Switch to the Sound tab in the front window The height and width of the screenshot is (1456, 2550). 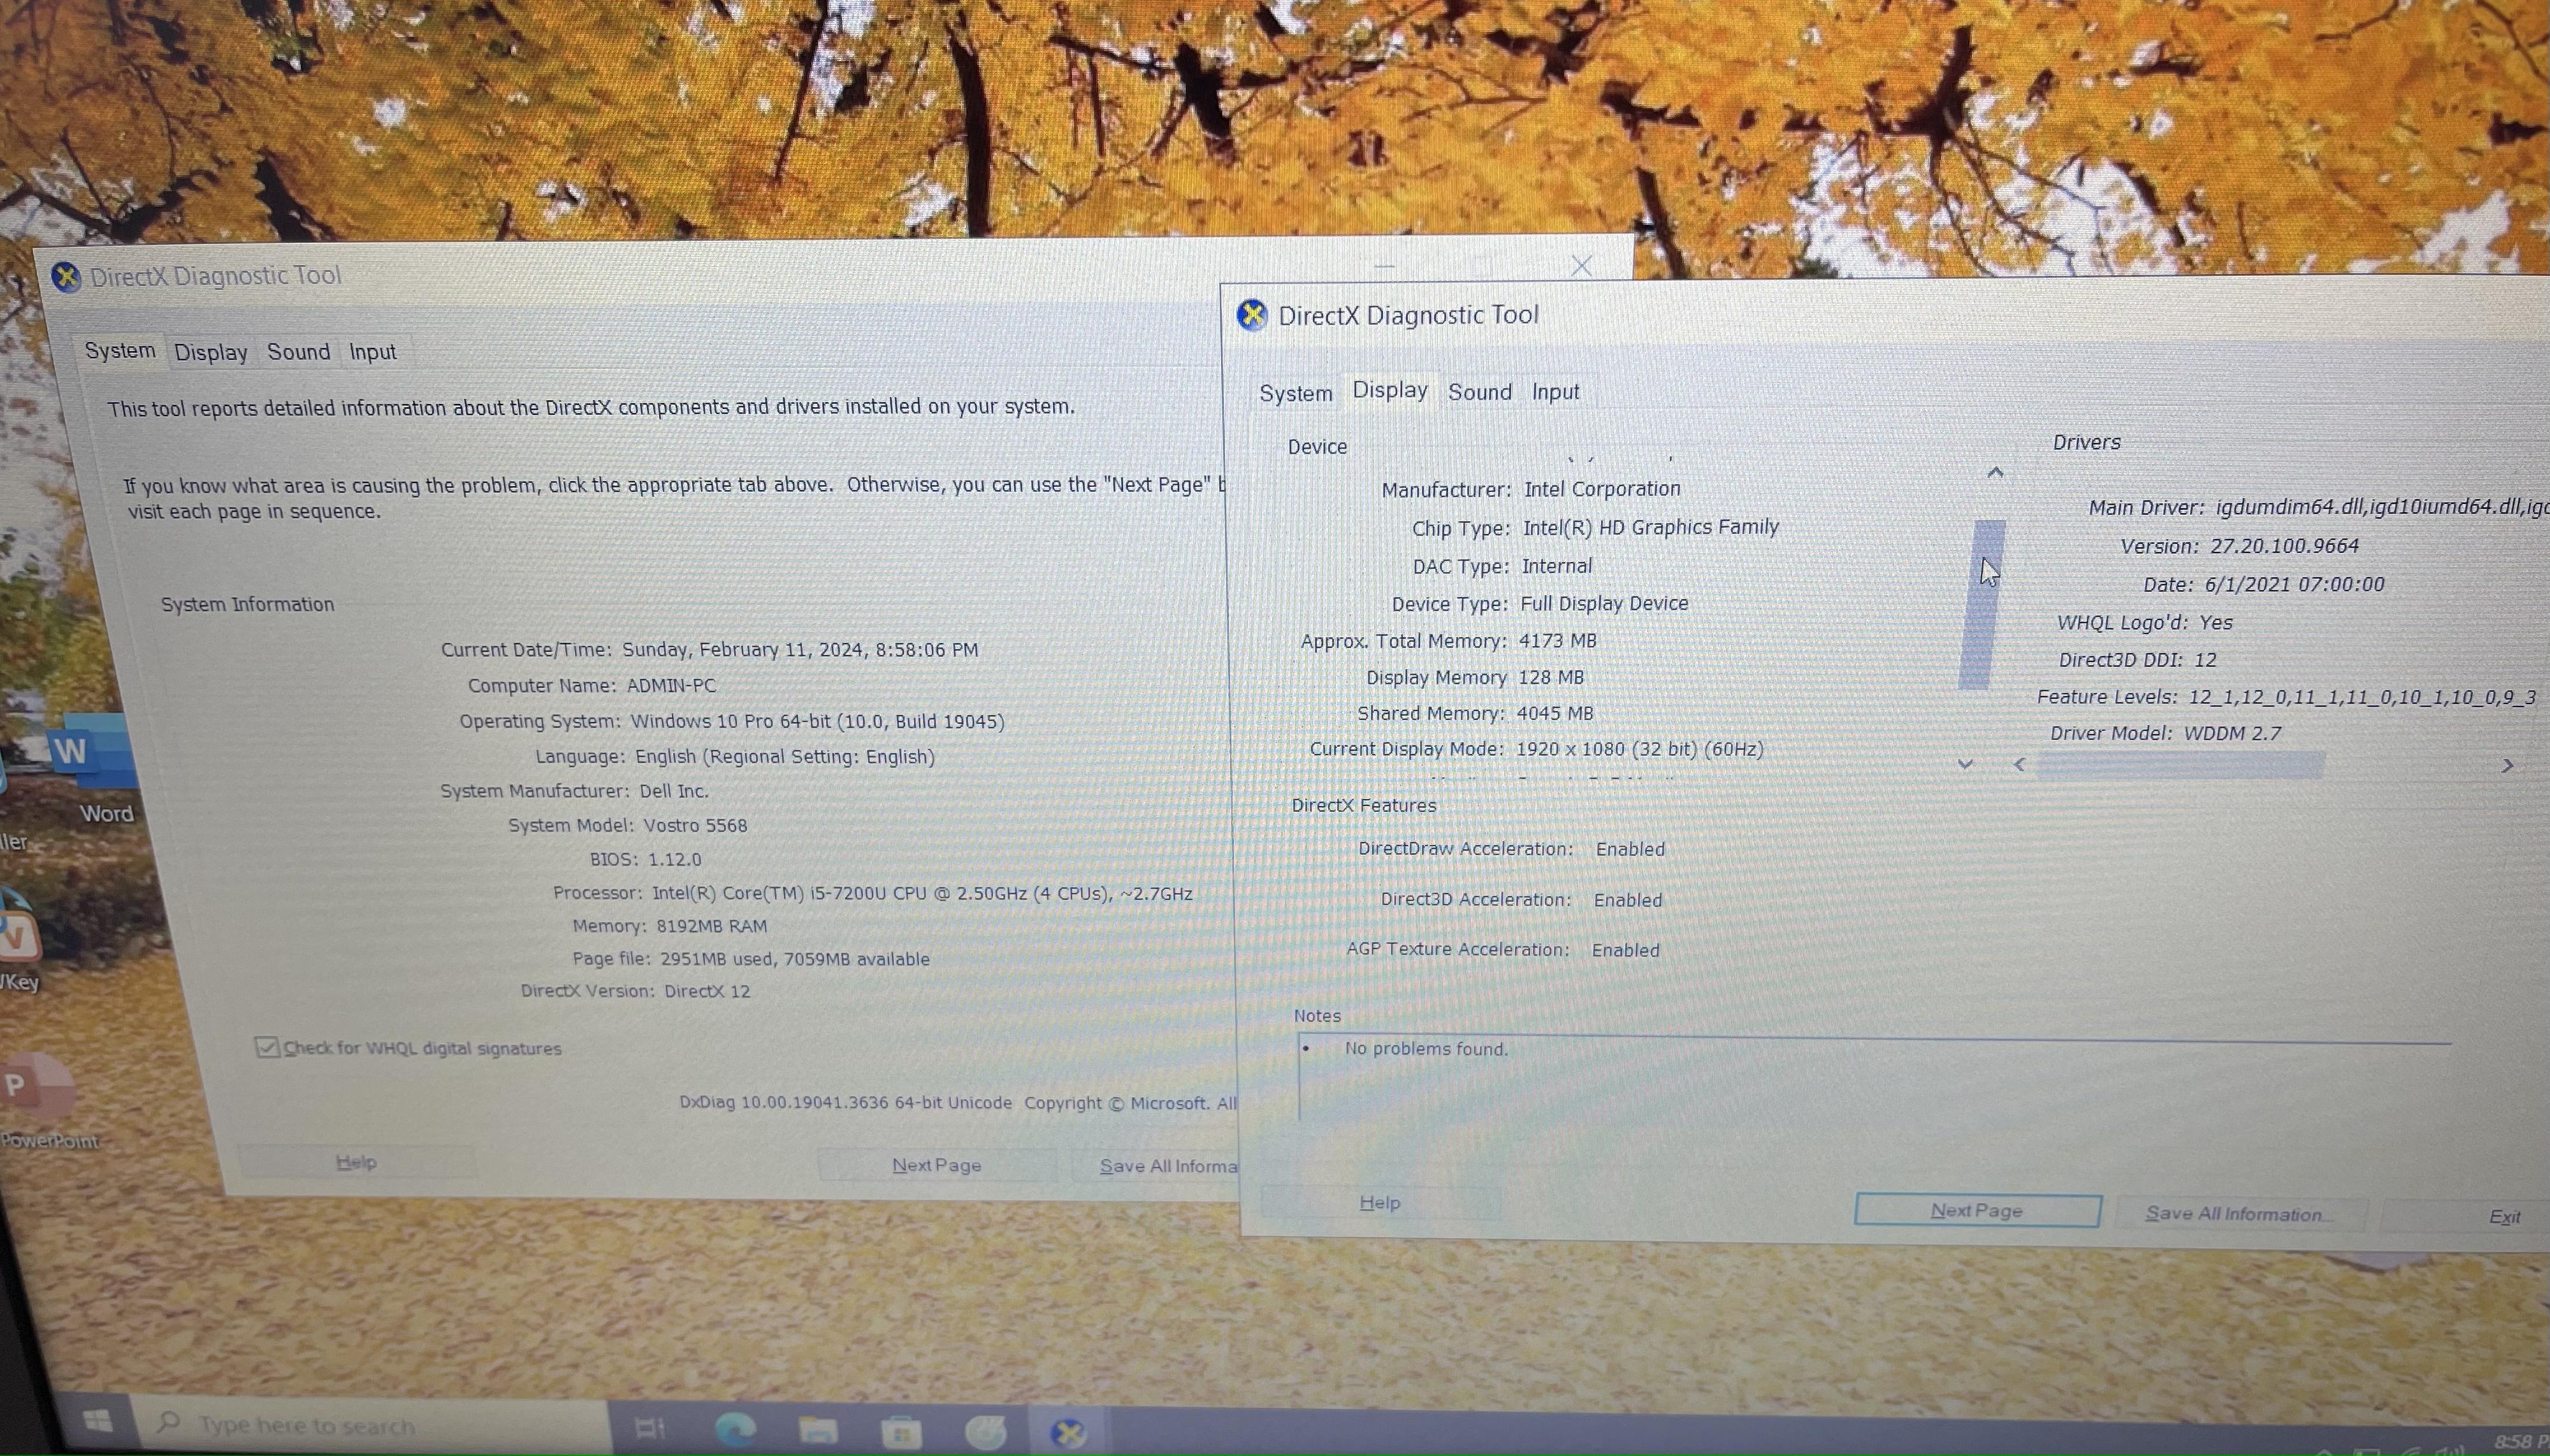(1479, 392)
